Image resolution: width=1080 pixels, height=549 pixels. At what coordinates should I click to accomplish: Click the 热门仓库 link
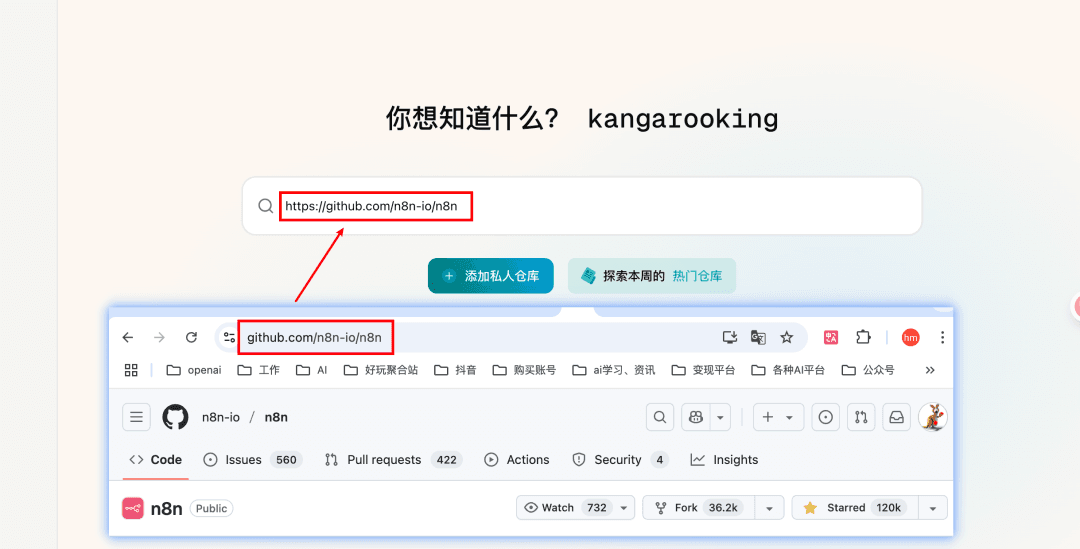click(x=697, y=276)
